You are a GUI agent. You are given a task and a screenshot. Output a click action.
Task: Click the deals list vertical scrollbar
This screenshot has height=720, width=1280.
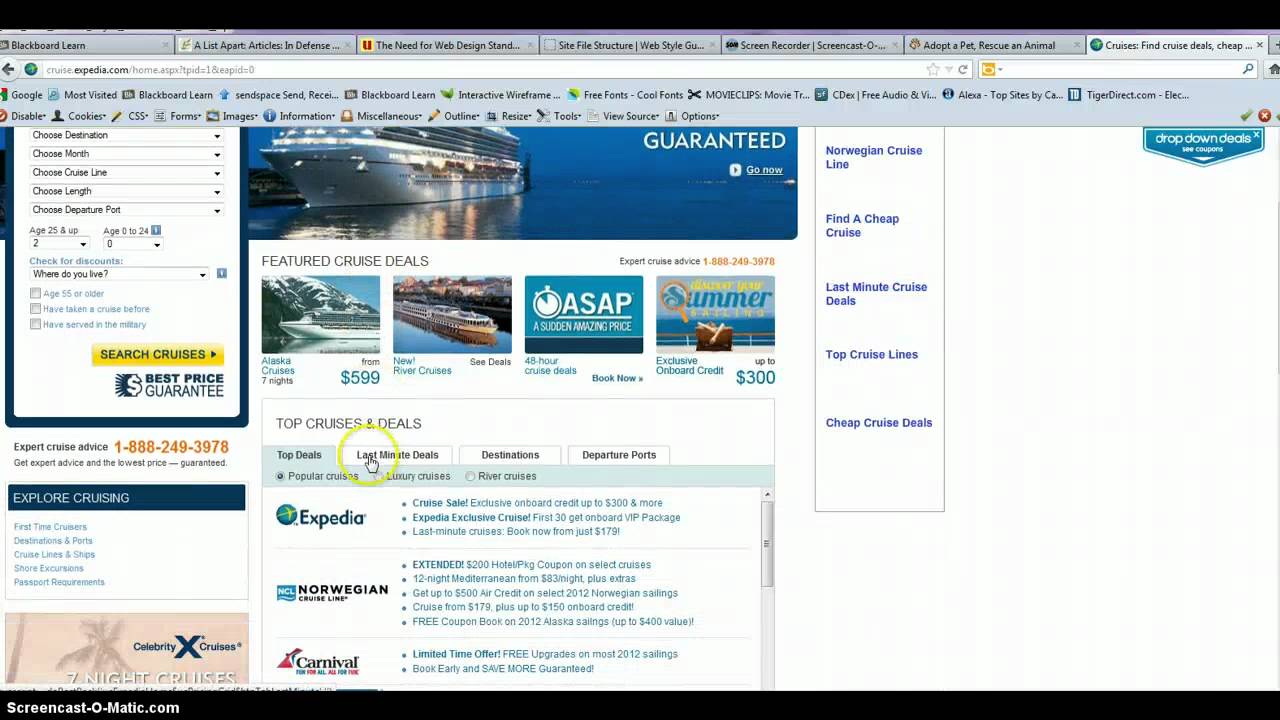(767, 544)
